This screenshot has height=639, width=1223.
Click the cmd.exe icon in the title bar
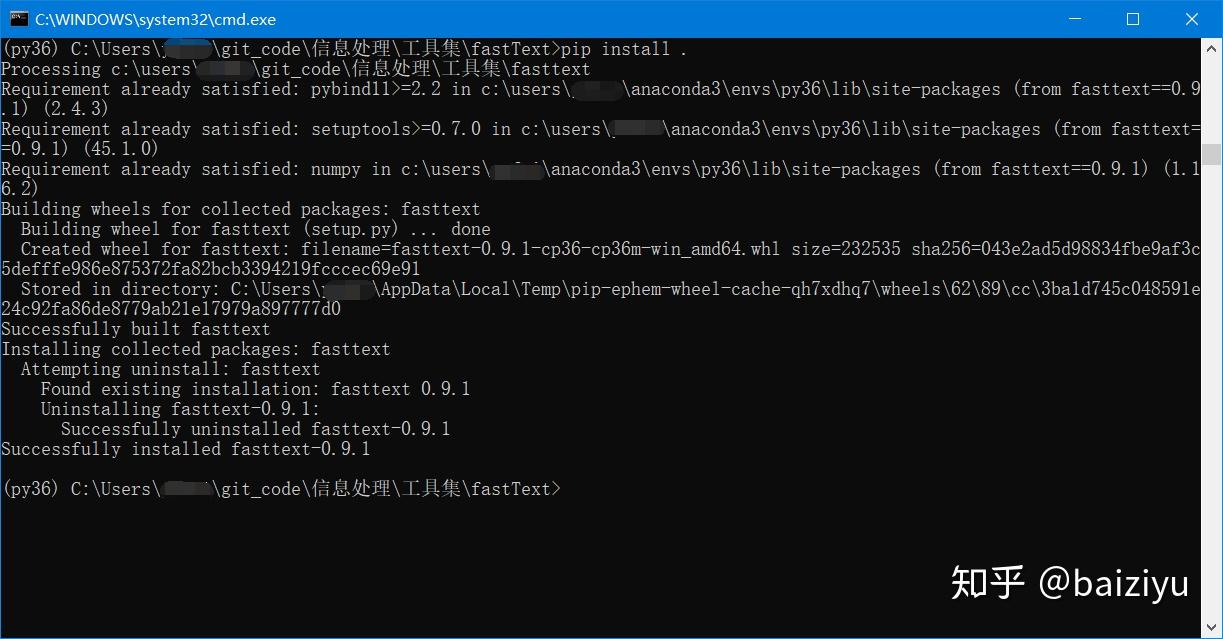tap(21, 19)
